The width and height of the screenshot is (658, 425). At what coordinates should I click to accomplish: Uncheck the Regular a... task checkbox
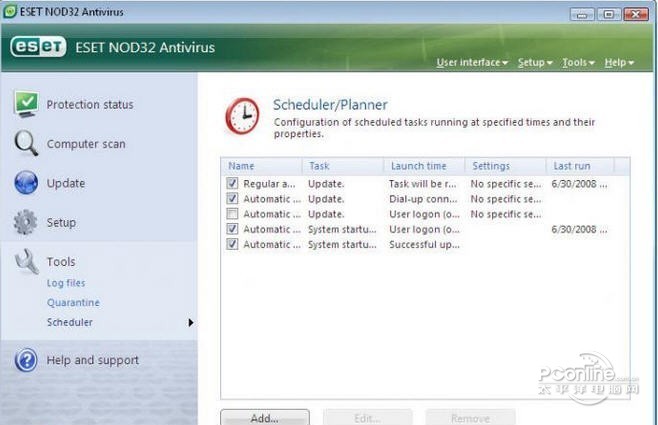point(232,183)
